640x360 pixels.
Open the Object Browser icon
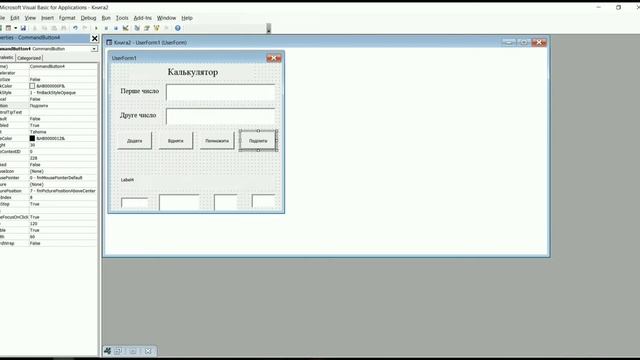157,28
